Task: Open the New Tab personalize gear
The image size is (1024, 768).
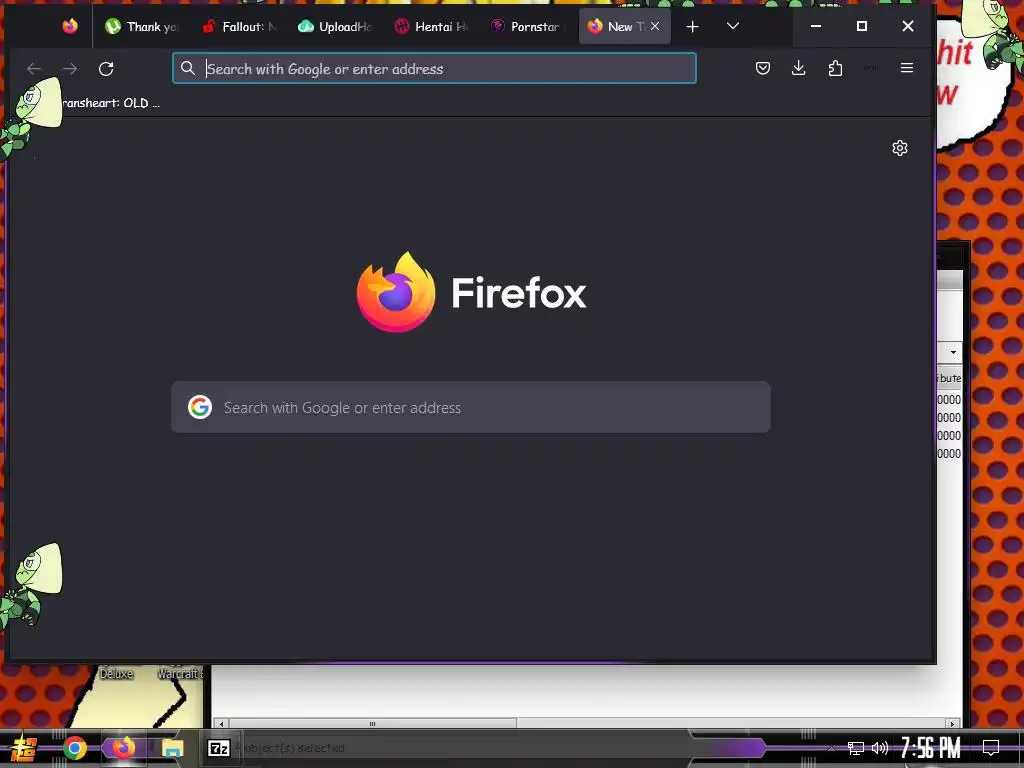Action: coord(900,148)
